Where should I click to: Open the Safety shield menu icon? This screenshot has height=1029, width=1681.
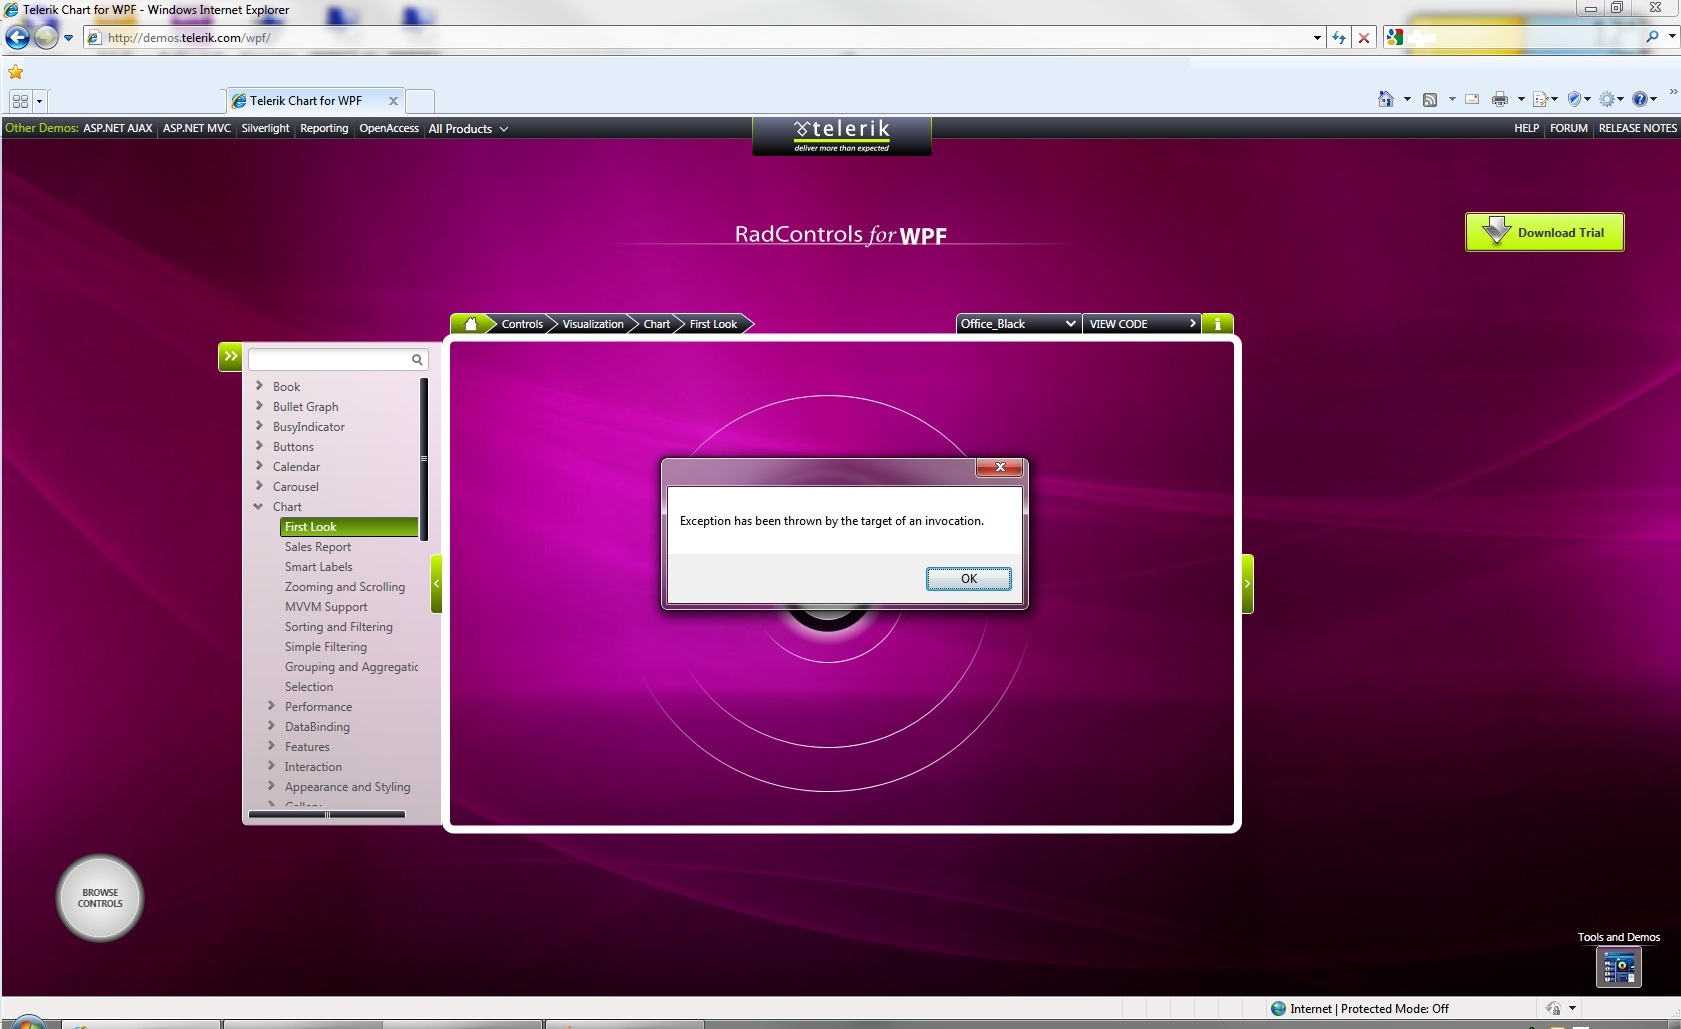(1575, 99)
